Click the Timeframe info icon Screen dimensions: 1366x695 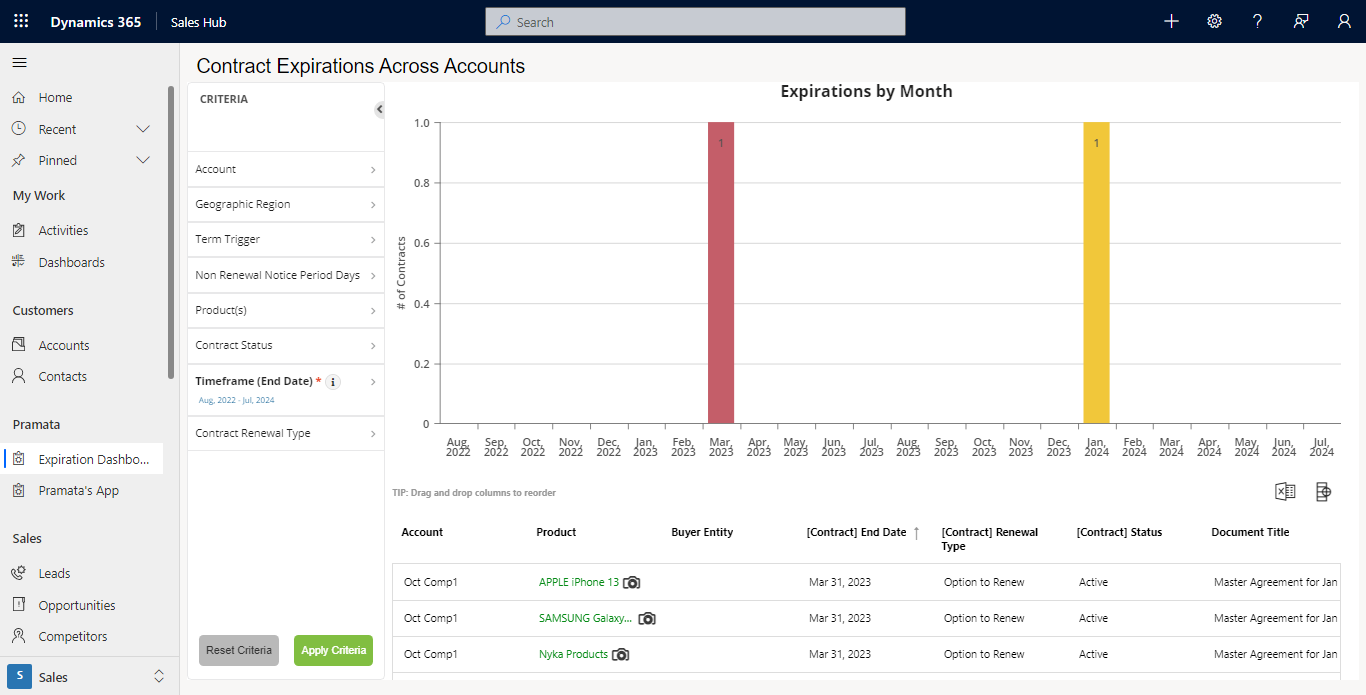coord(334,382)
